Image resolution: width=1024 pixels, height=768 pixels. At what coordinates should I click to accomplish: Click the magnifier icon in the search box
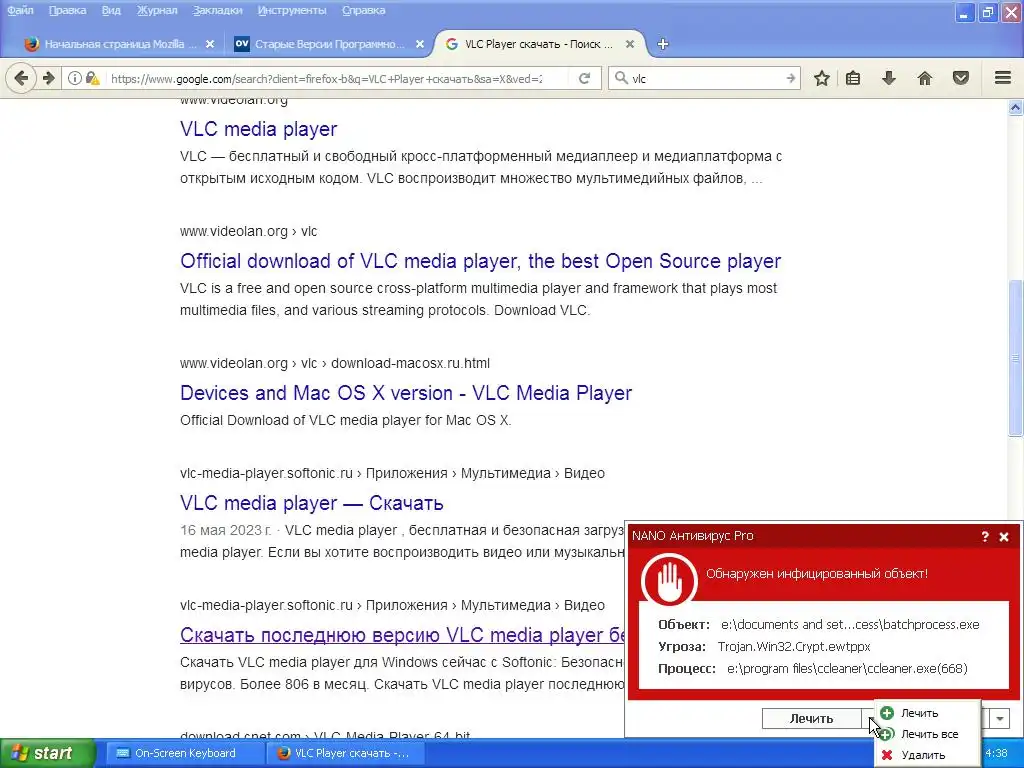coord(621,78)
